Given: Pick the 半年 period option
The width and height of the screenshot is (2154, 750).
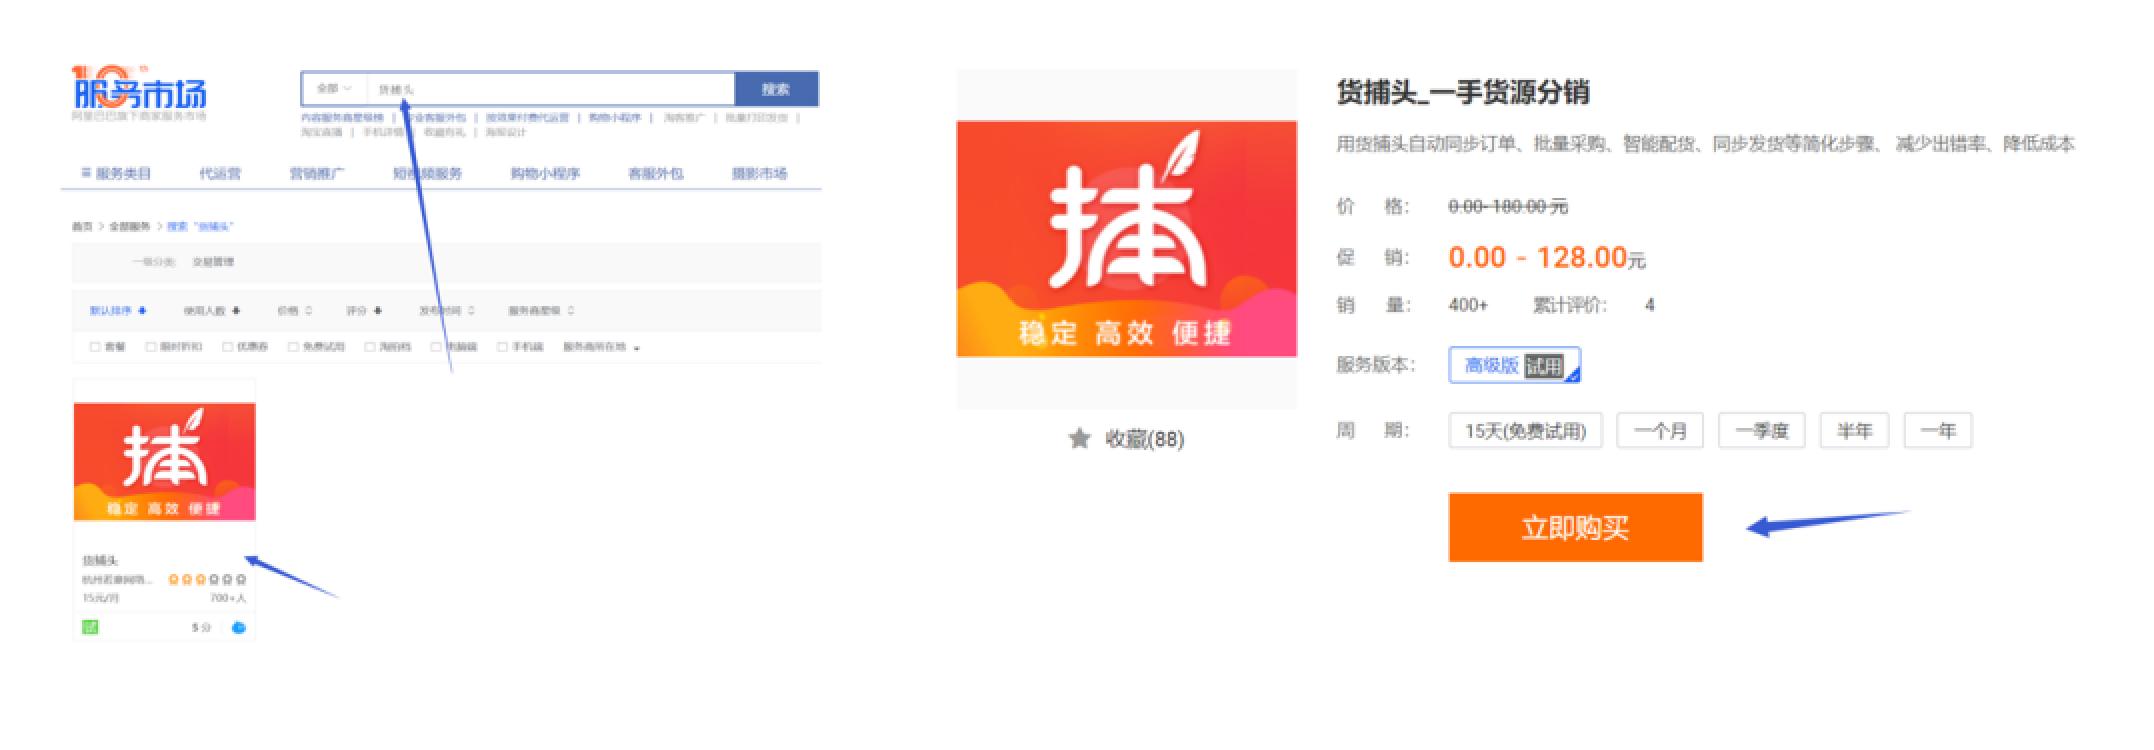Looking at the screenshot, I should pos(1854,431).
